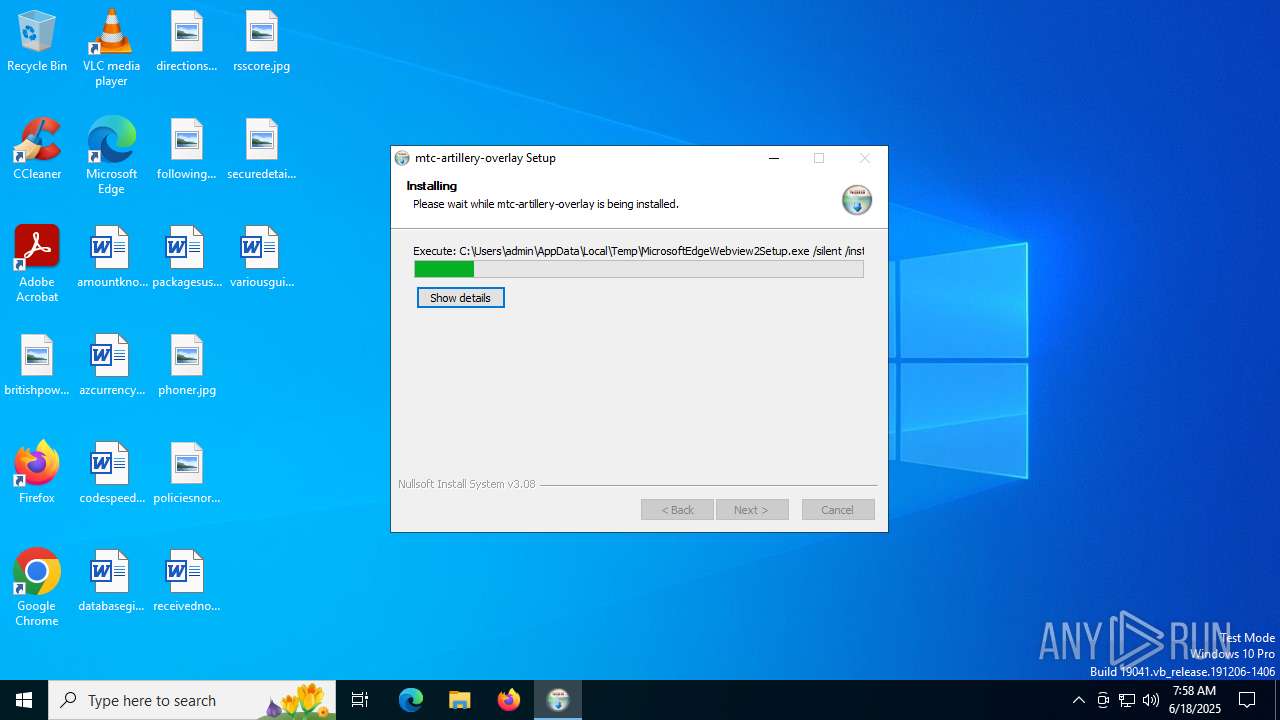Click the Nullsoft Install System v3.08 text
This screenshot has height=720, width=1280.
point(467,484)
